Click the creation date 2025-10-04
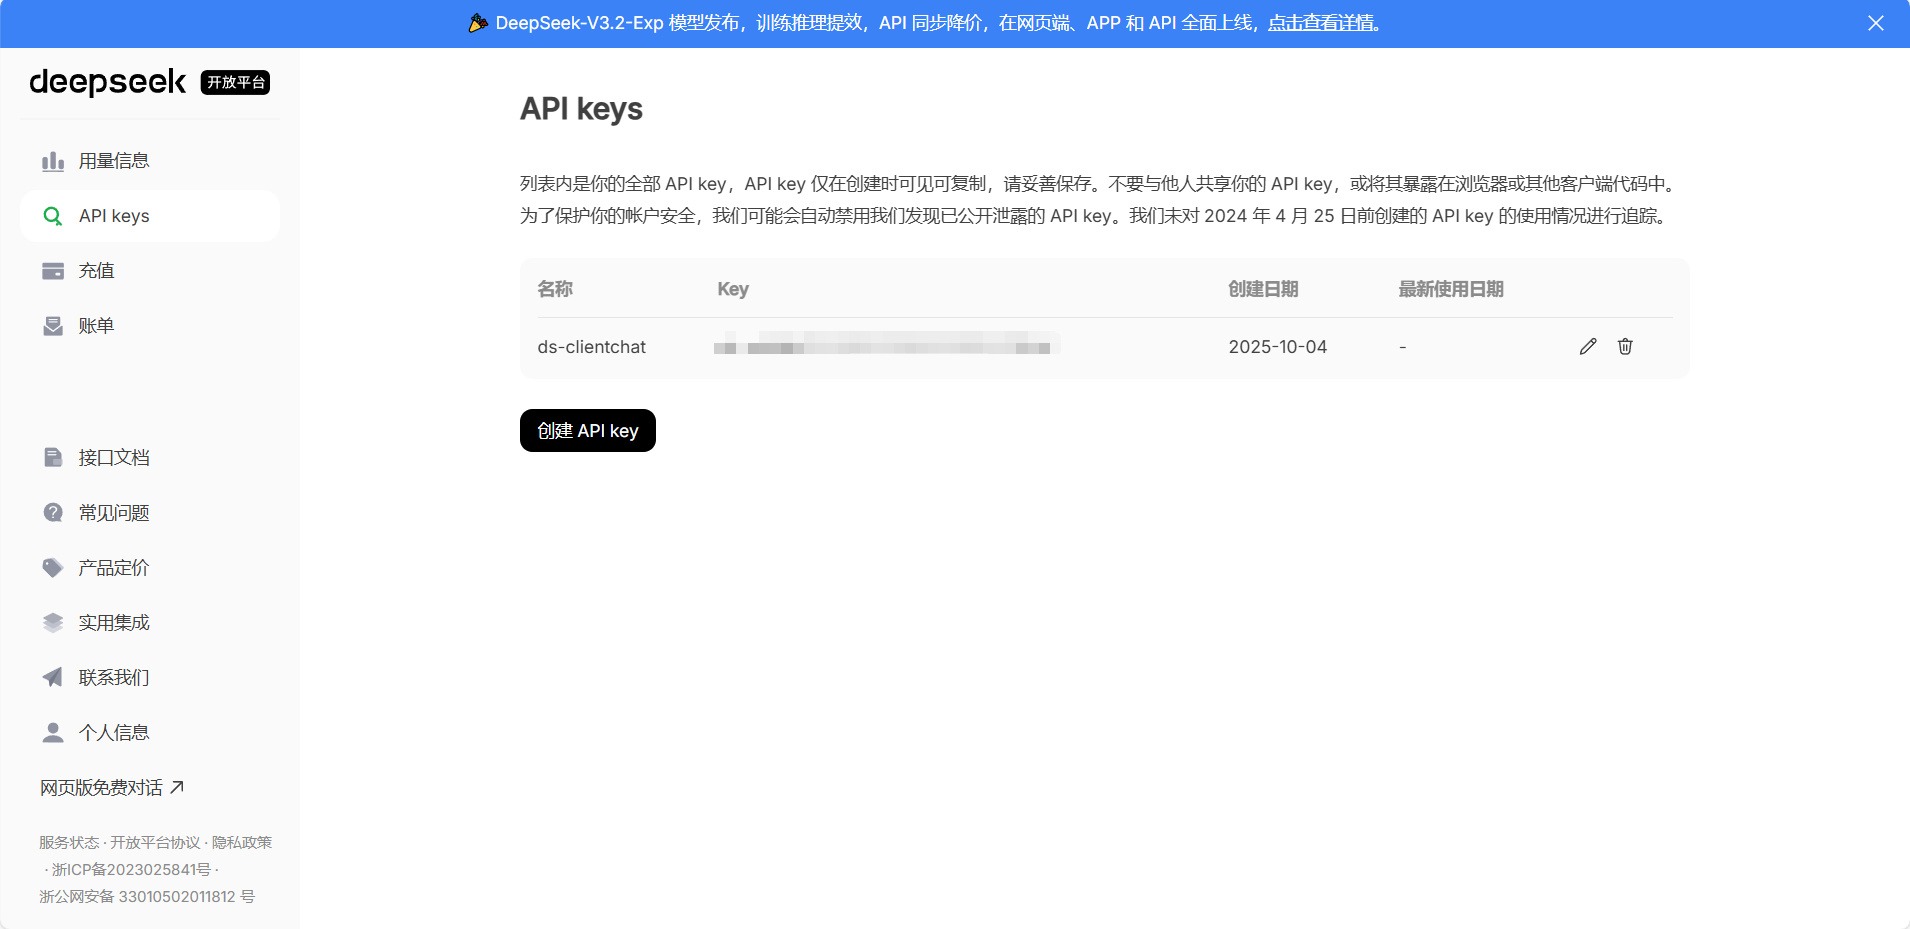The image size is (1910, 929). tap(1278, 347)
